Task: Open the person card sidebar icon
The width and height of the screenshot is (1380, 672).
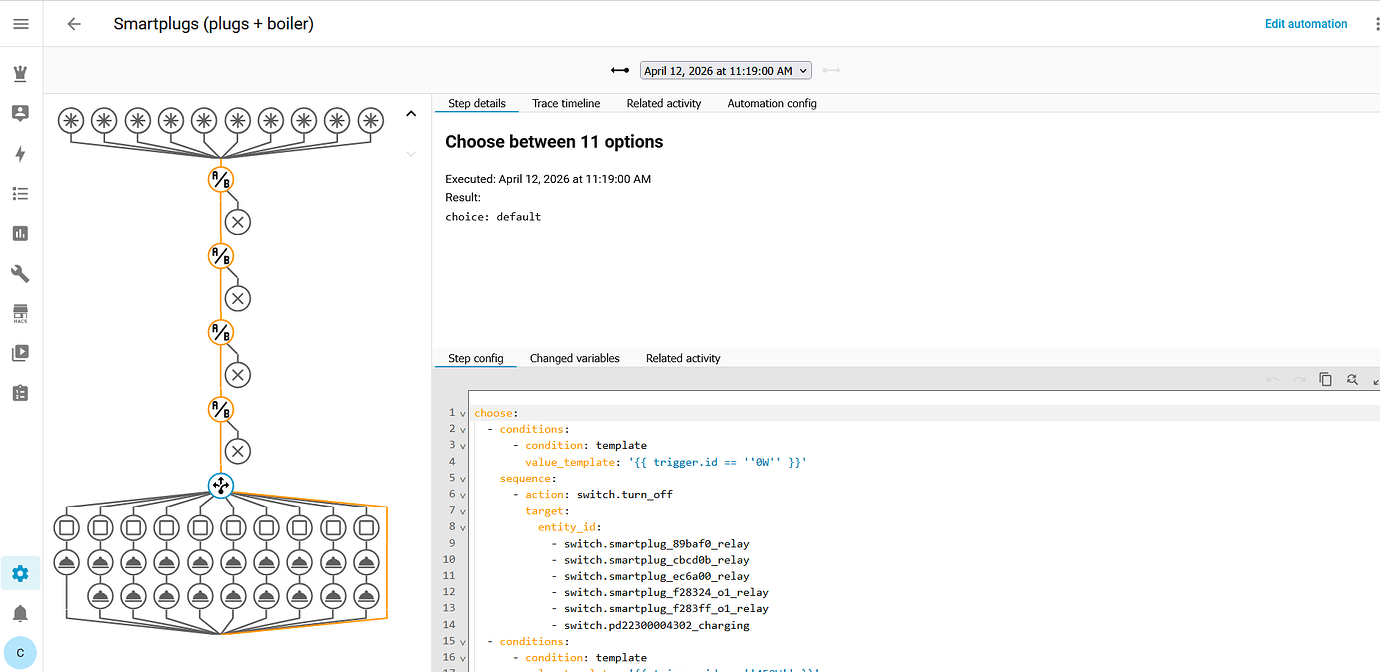Action: [x=20, y=113]
